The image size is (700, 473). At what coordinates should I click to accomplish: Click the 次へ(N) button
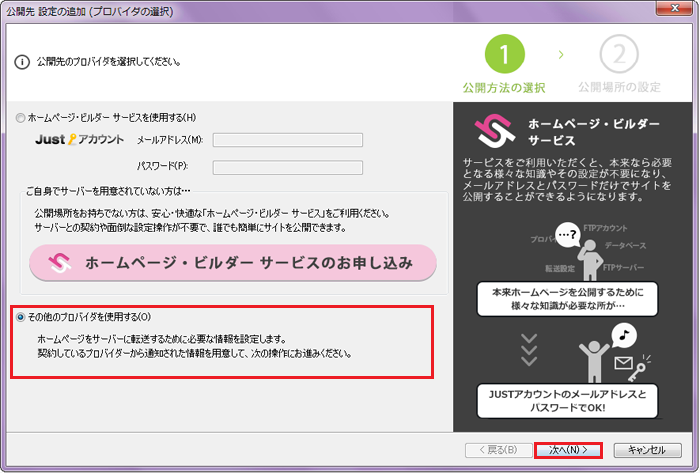point(567,450)
